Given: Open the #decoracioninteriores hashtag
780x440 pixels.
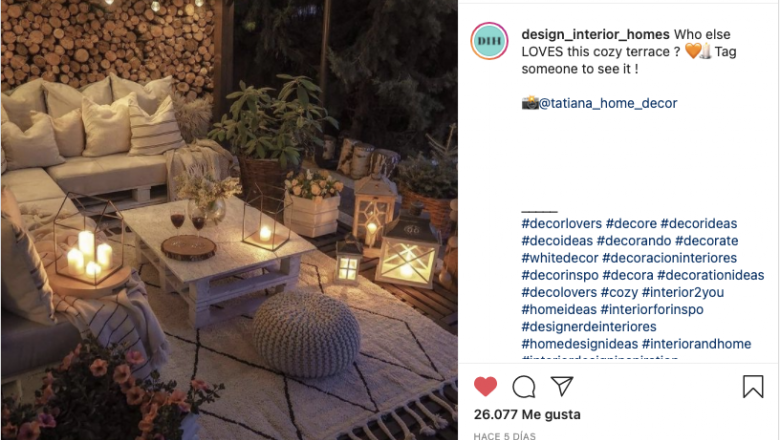Looking at the screenshot, I should (x=670, y=258).
